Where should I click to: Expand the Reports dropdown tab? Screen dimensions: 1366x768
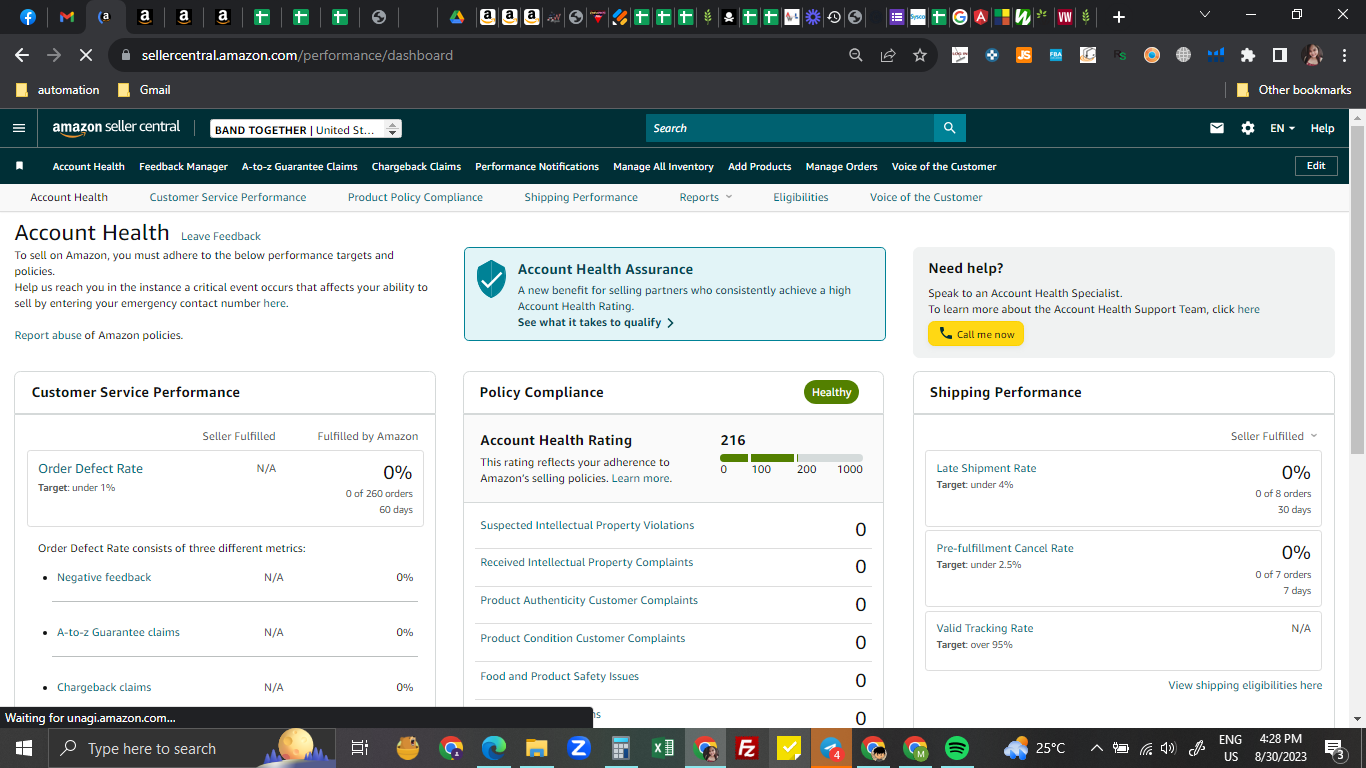pyautogui.click(x=706, y=197)
